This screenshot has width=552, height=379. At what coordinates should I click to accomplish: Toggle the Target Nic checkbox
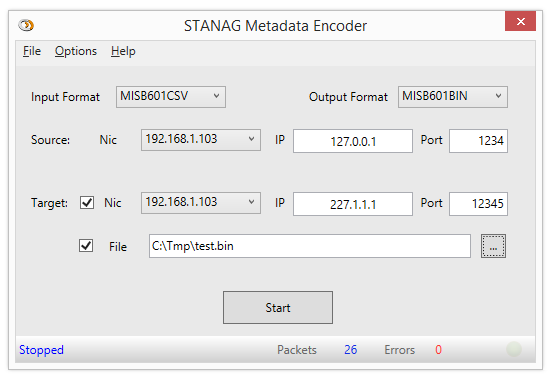point(87,203)
